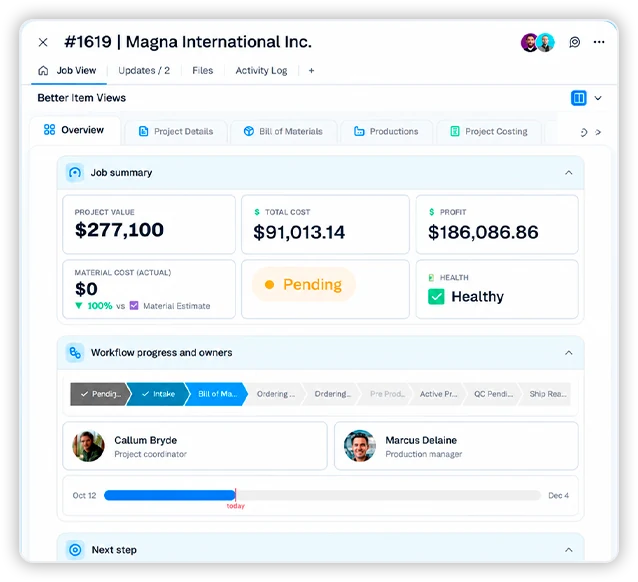Select the Intake workflow stage

158,394
